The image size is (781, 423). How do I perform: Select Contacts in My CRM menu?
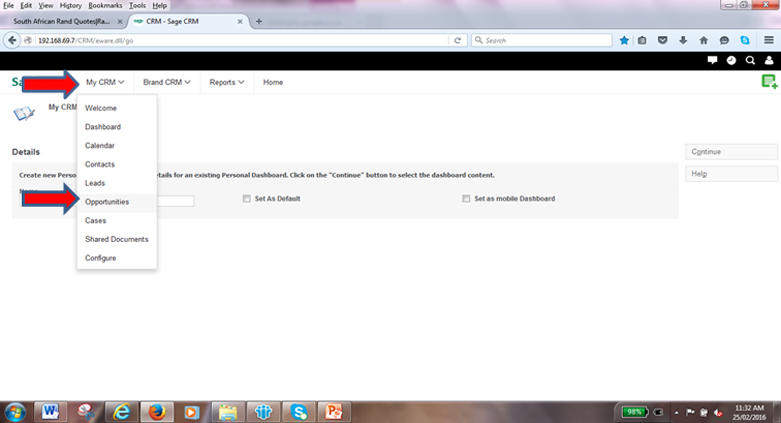click(117, 164)
